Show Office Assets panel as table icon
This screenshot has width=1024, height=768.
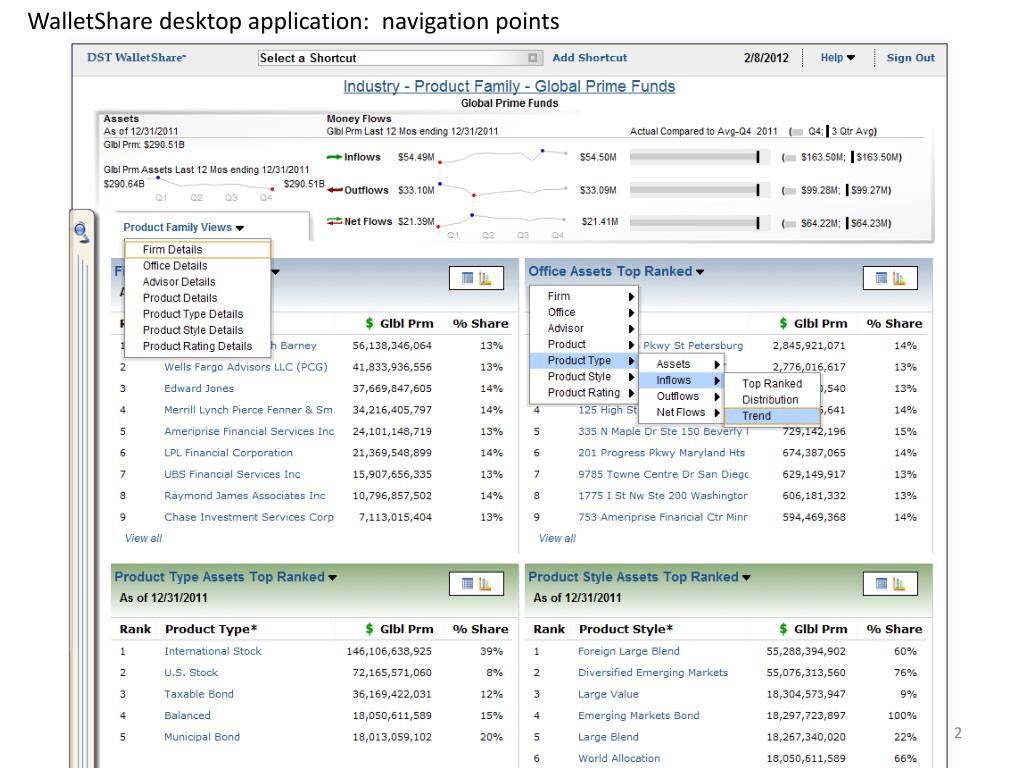(x=882, y=278)
